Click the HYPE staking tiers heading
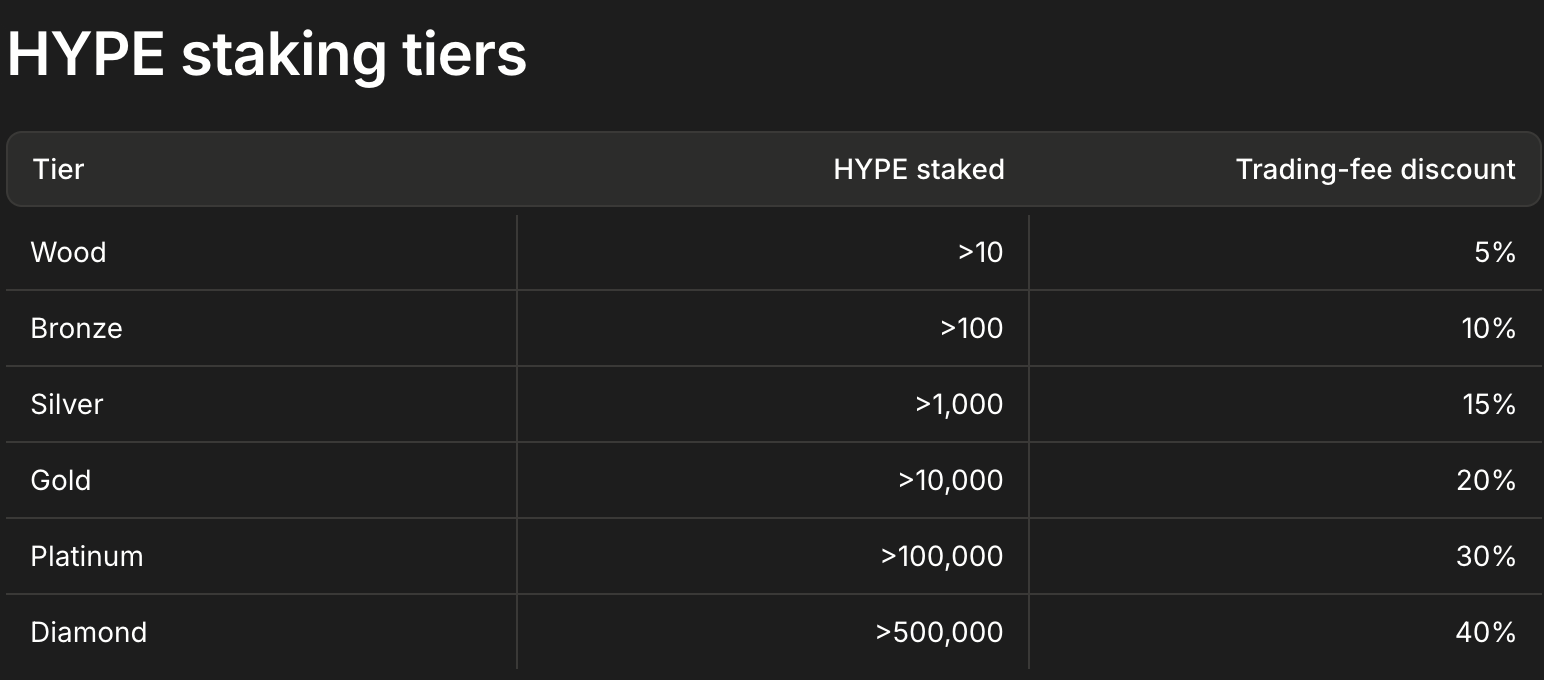This screenshot has width=1544, height=680. click(267, 54)
